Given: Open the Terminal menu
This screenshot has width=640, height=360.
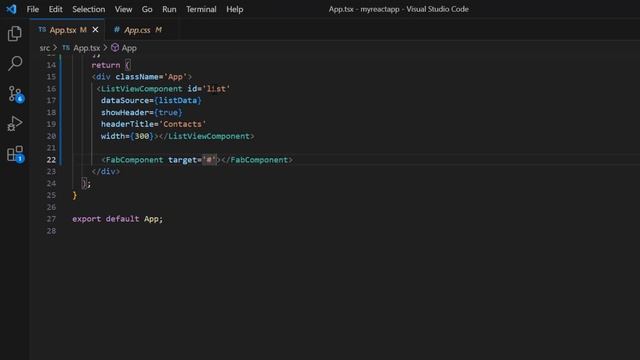Looking at the screenshot, I should [201, 9].
